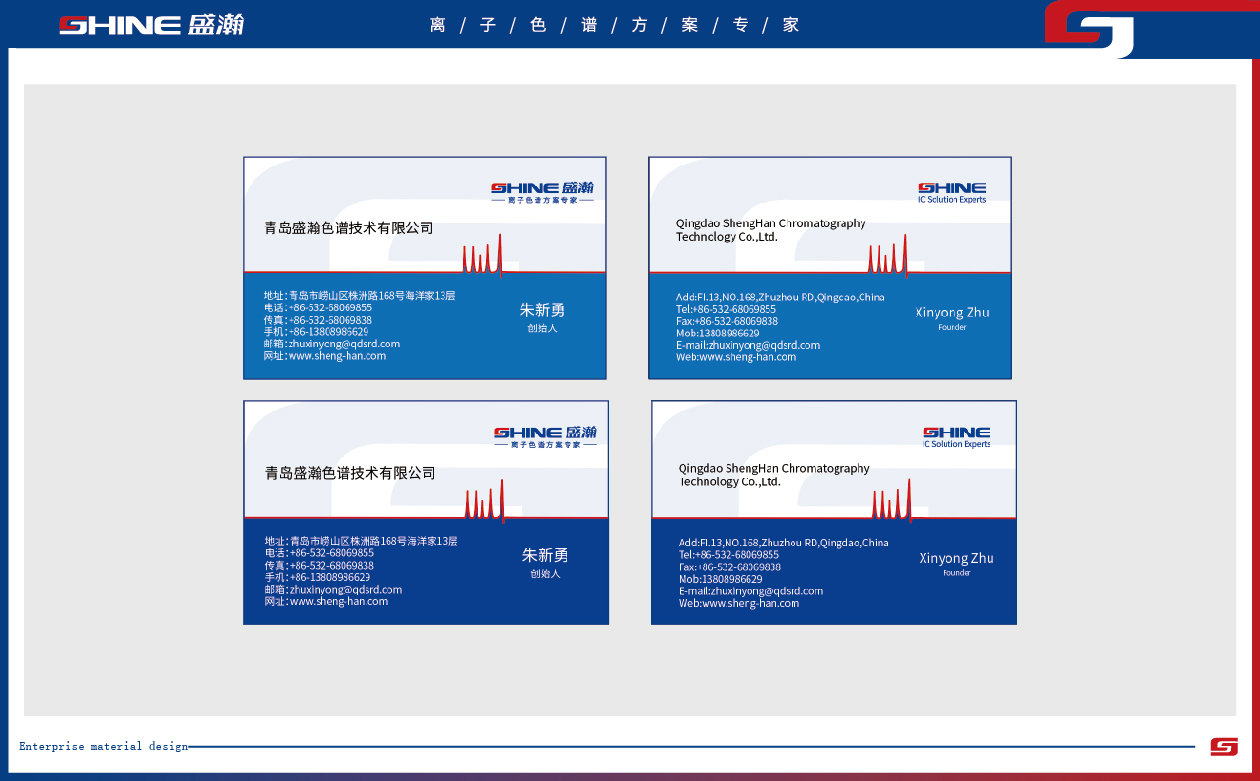Click red chromatogram peaks on light-blue Chinese card
The width and height of the screenshot is (1260, 781).
pos(483,254)
